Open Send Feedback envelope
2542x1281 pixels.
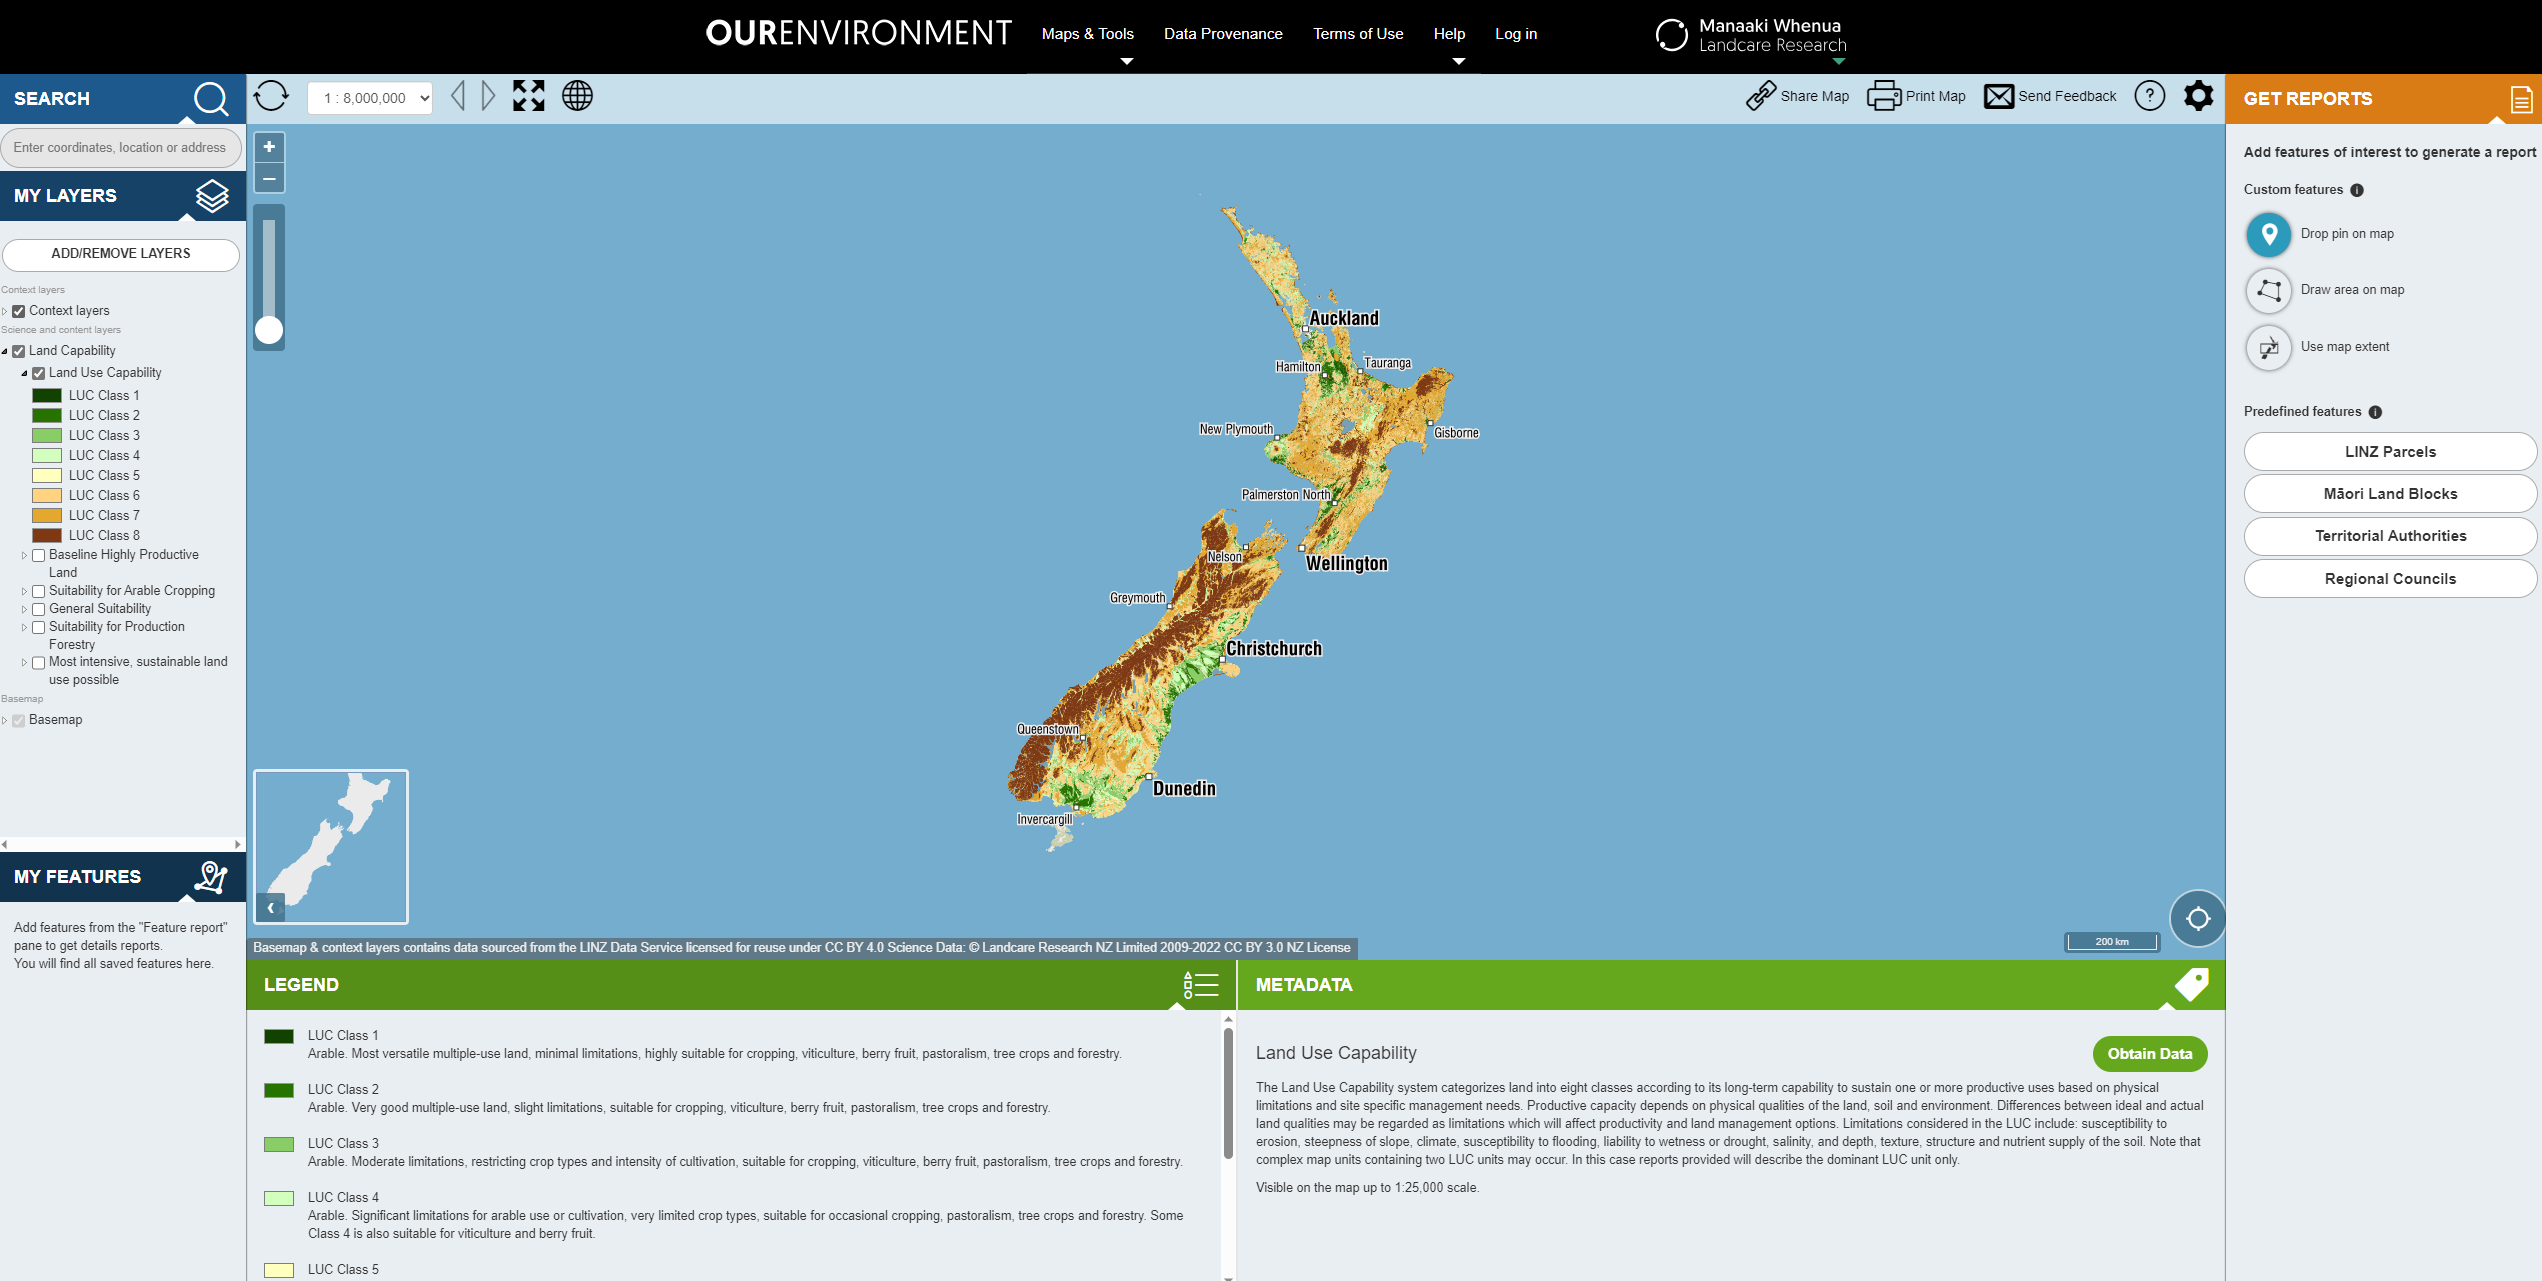(x=1998, y=96)
